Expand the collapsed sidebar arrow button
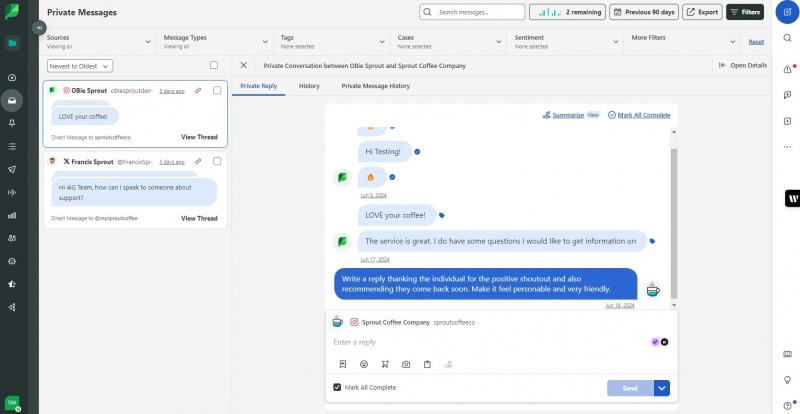The height and width of the screenshot is (414, 800). coord(39,28)
